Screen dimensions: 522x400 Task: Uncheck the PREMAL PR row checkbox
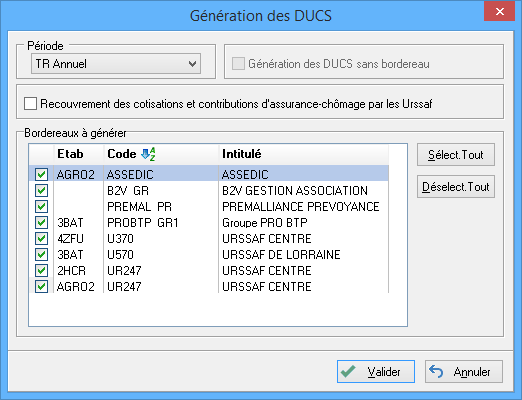[x=41, y=206]
